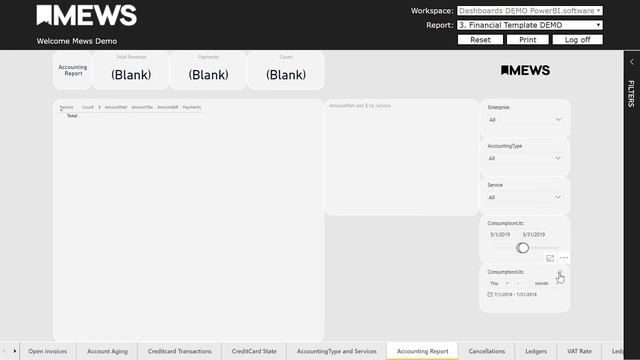Screen dimensions: 640x360
Task: Click the Accounting Report title card
Action: pos(73,70)
